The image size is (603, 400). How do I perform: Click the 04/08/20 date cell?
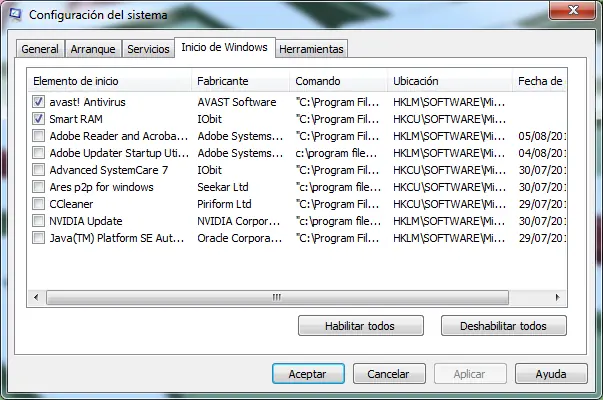[542, 153]
